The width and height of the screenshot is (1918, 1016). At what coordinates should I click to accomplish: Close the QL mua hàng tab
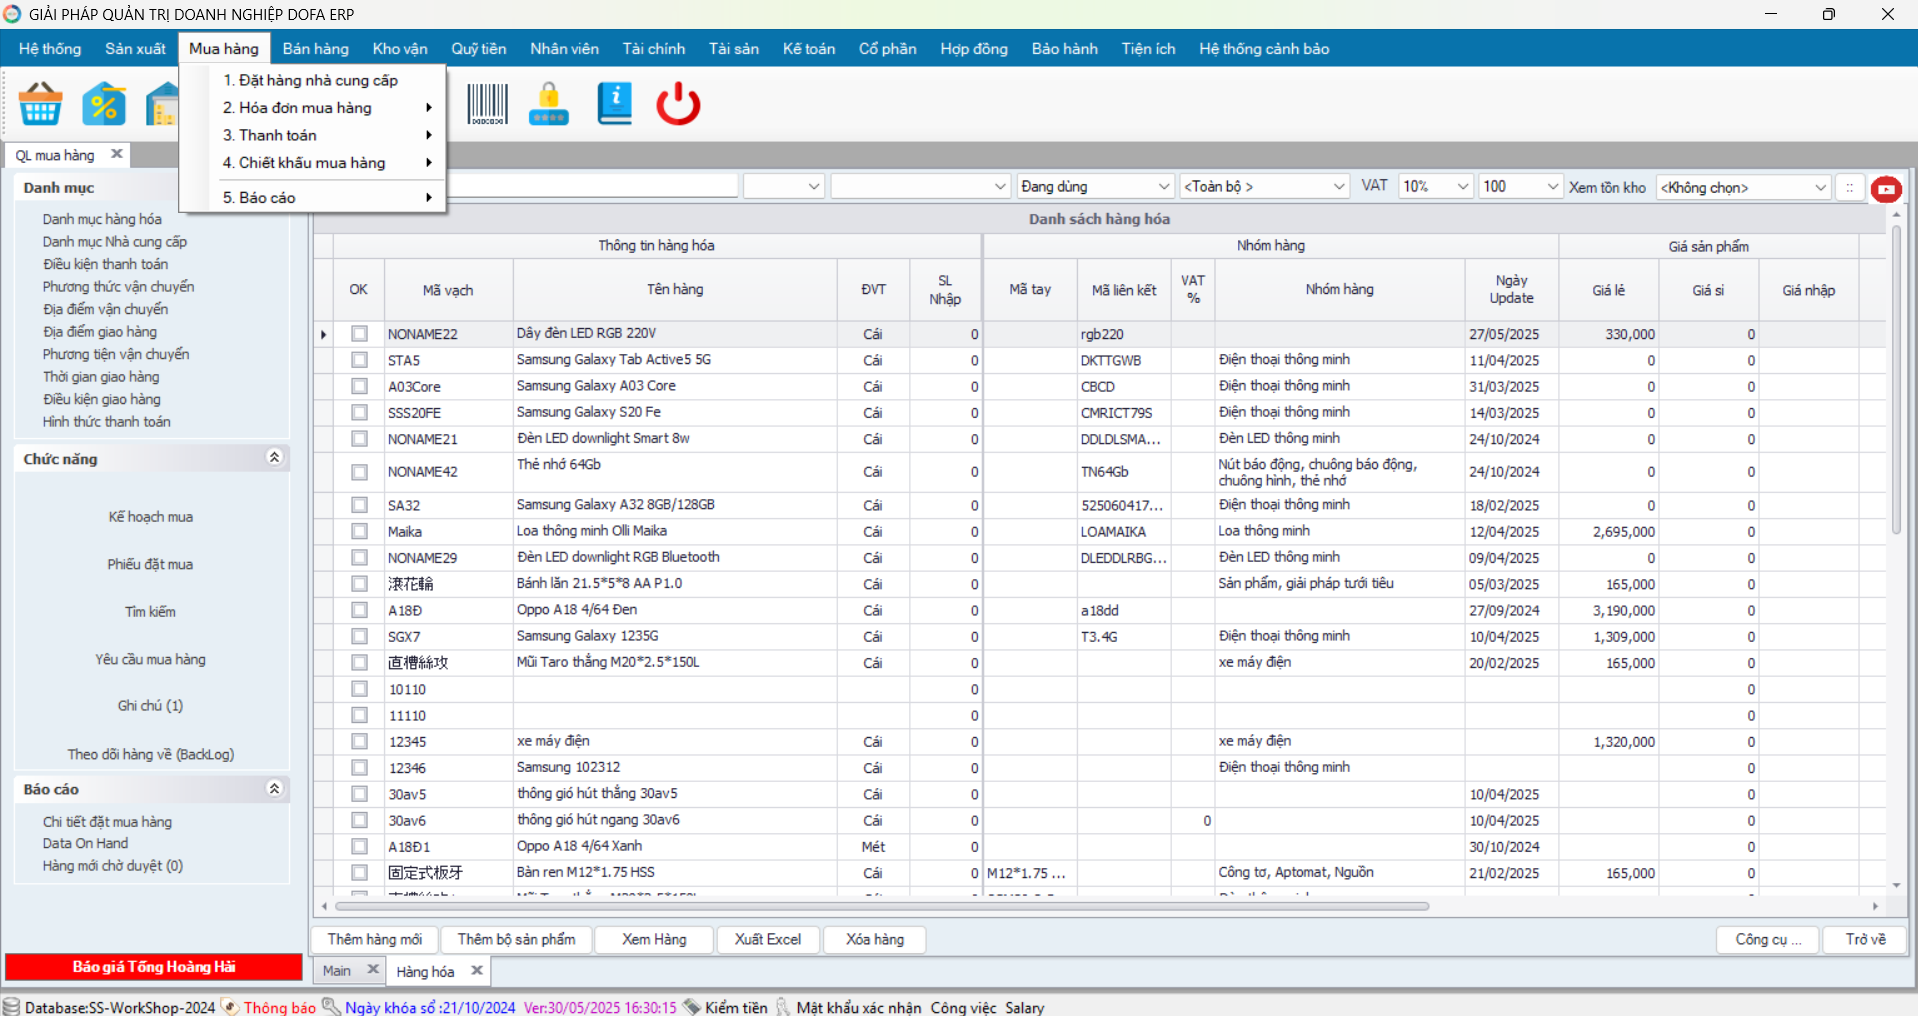click(117, 154)
